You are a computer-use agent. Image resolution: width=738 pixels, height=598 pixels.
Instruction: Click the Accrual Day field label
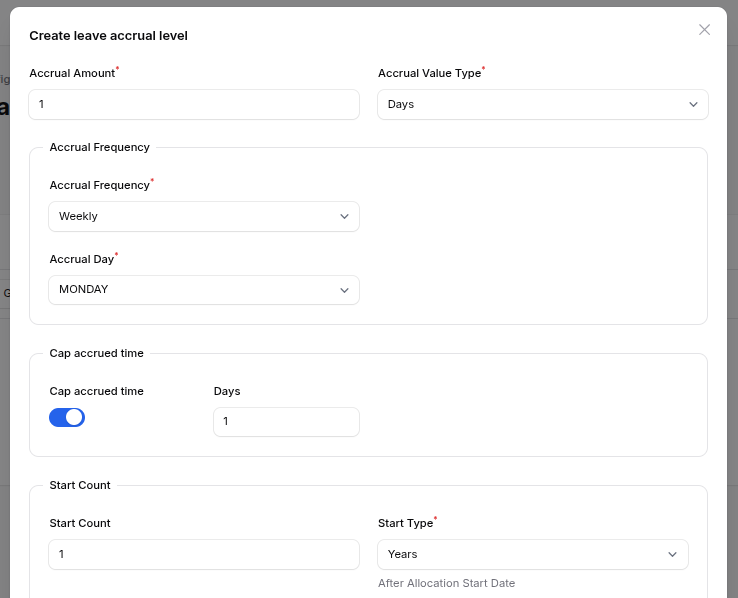(82, 259)
